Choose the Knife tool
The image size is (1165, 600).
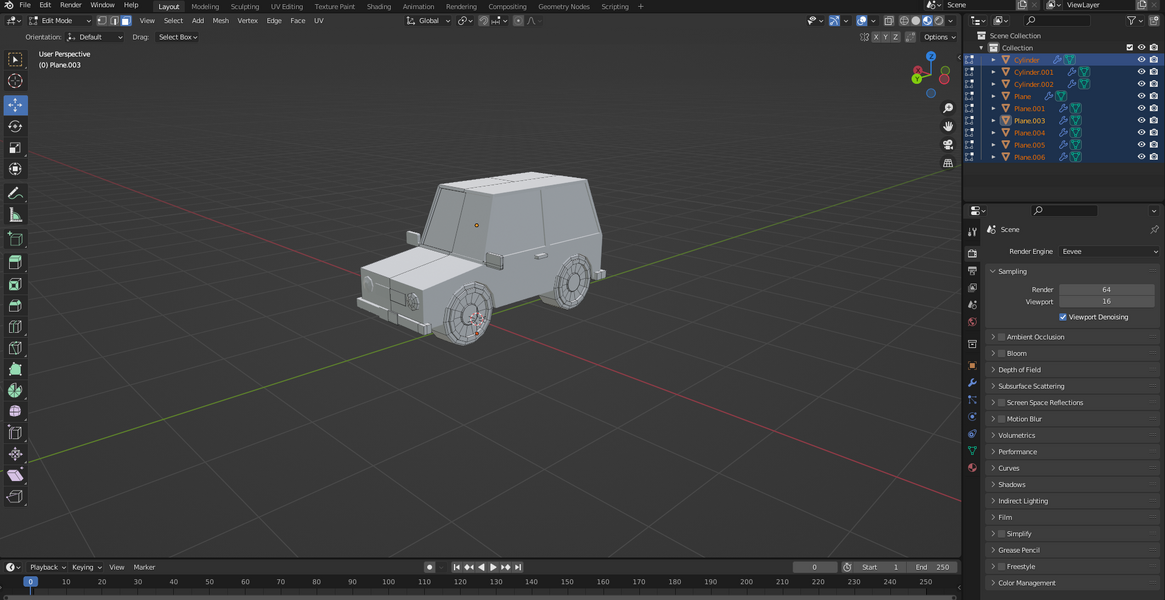(x=15, y=348)
